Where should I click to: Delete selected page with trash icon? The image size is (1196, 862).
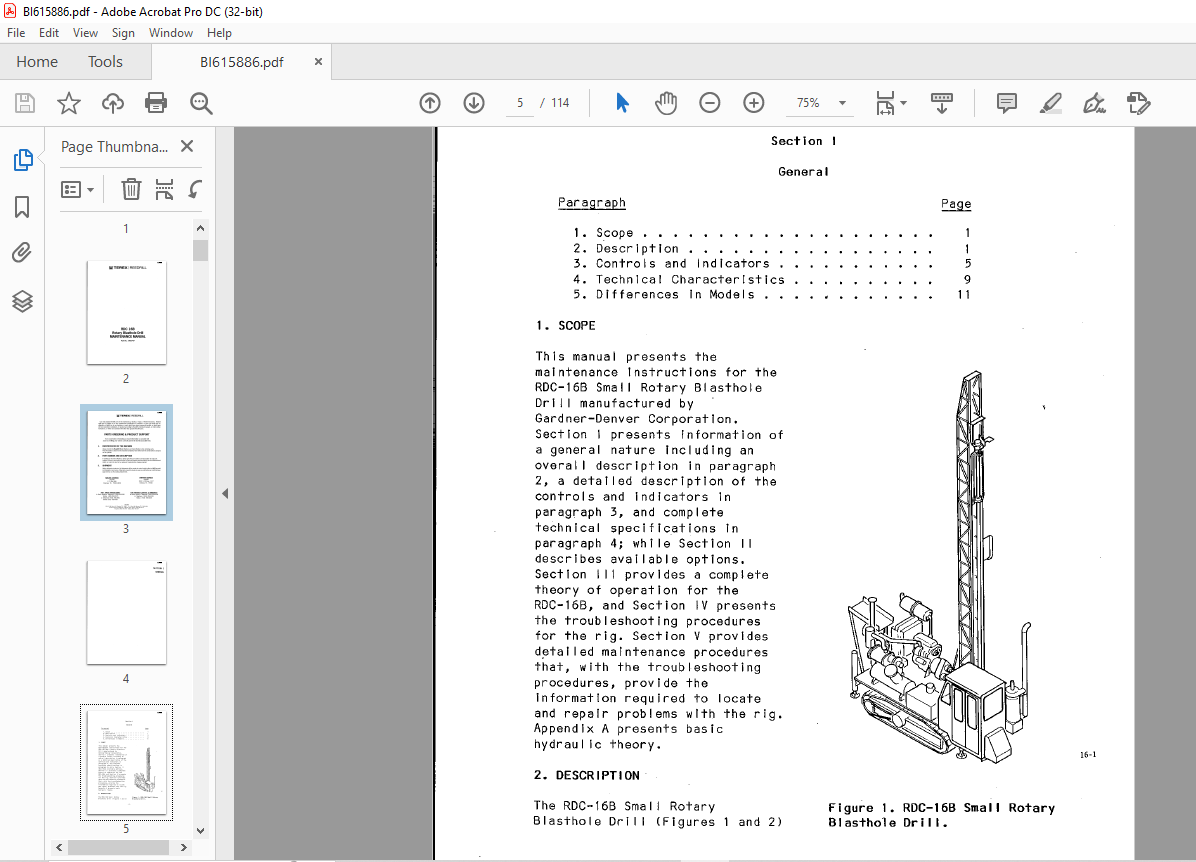(131, 189)
